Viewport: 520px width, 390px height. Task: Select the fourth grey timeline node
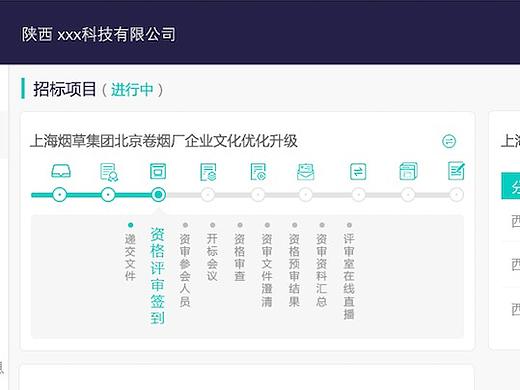[x=208, y=195]
